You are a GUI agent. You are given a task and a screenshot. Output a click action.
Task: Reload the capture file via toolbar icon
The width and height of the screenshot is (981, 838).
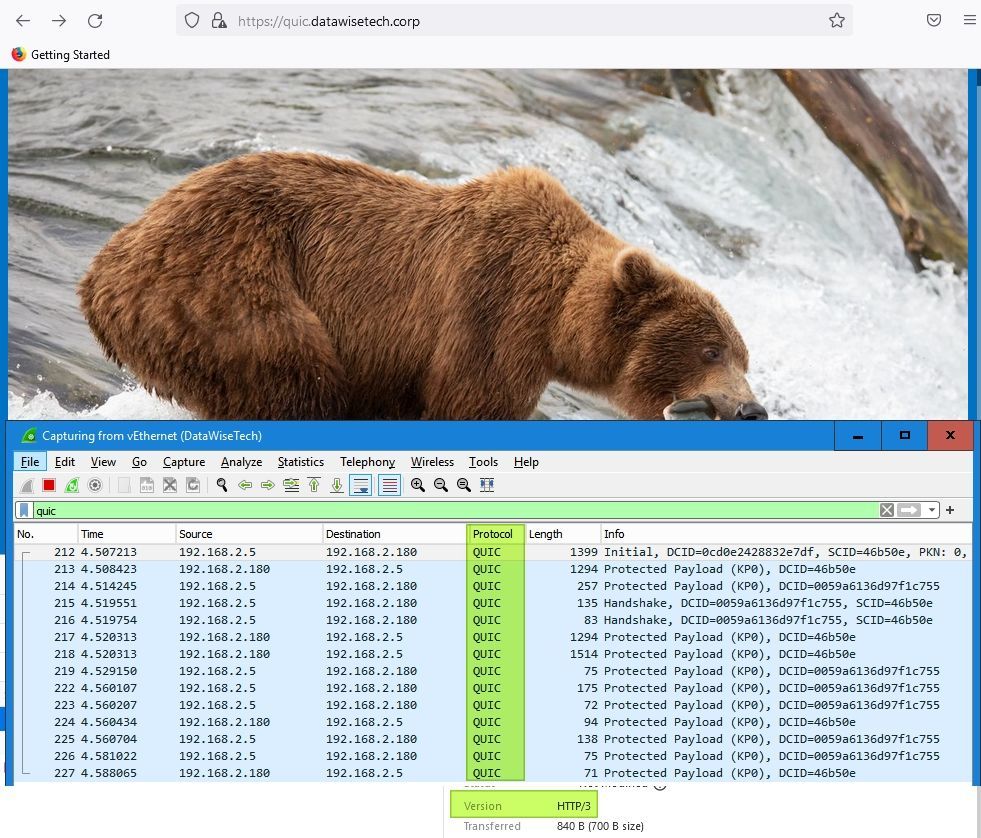[x=193, y=485]
